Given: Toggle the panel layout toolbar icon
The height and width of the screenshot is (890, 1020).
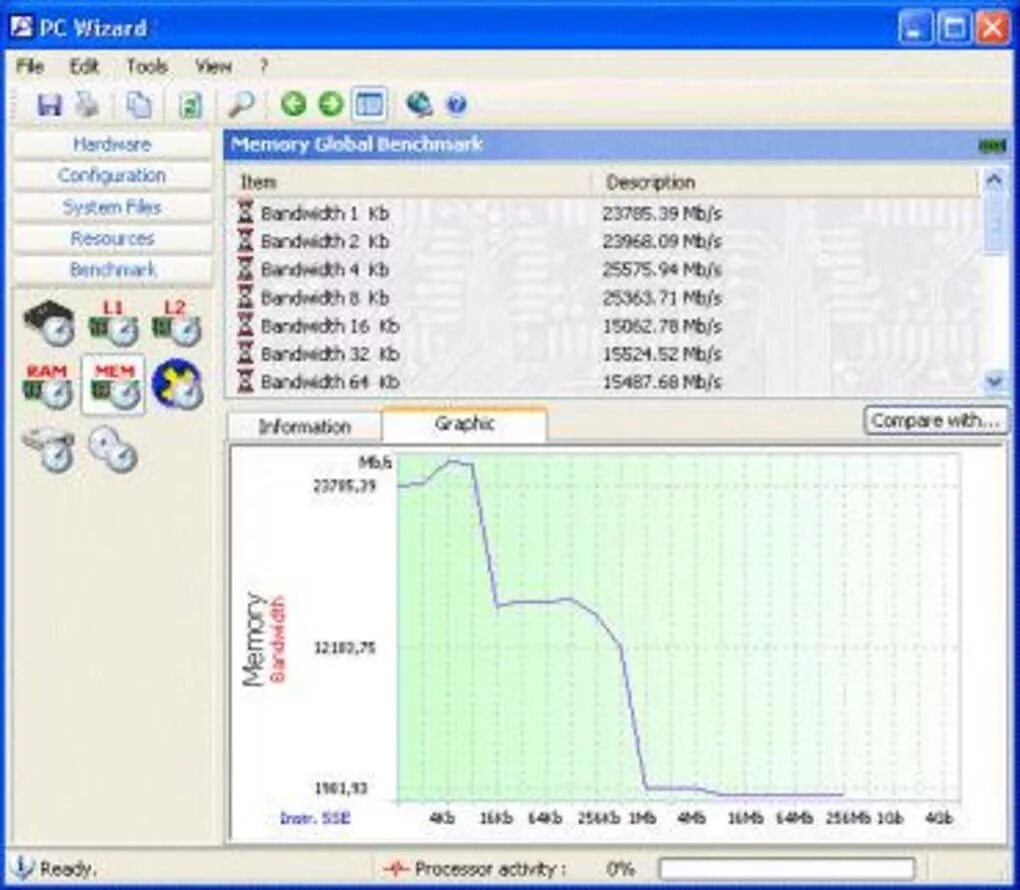Looking at the screenshot, I should click(x=369, y=104).
